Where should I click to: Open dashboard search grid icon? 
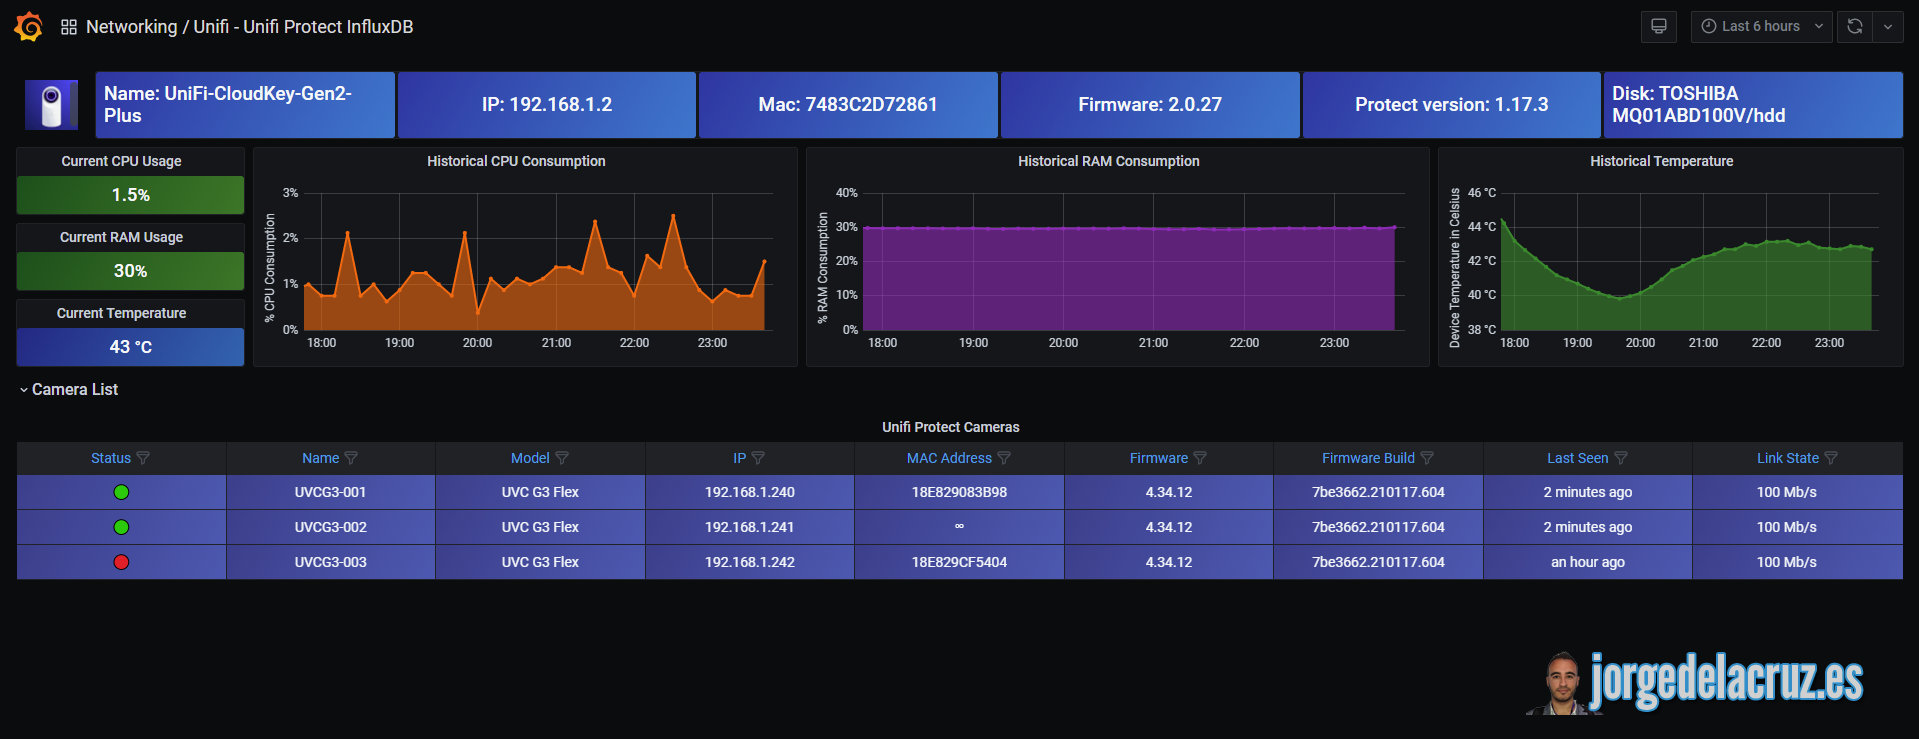pyautogui.click(x=69, y=27)
